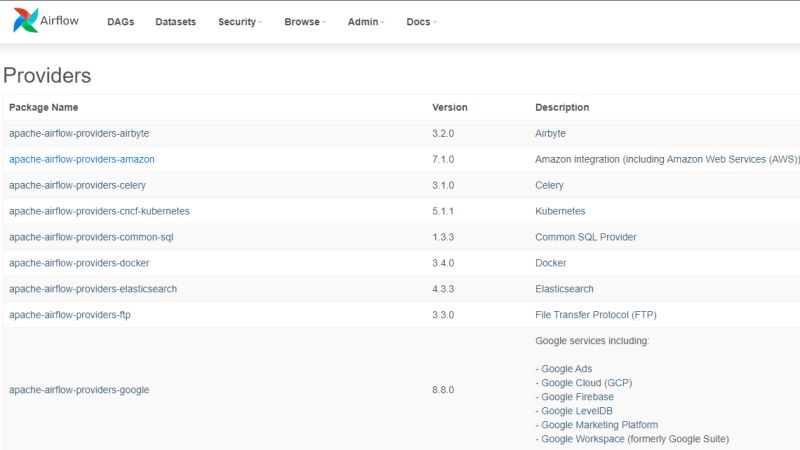Open apache-airflow-providers-elasticsearch package link
Image resolution: width=800 pixels, height=450 pixels.
tap(93, 289)
